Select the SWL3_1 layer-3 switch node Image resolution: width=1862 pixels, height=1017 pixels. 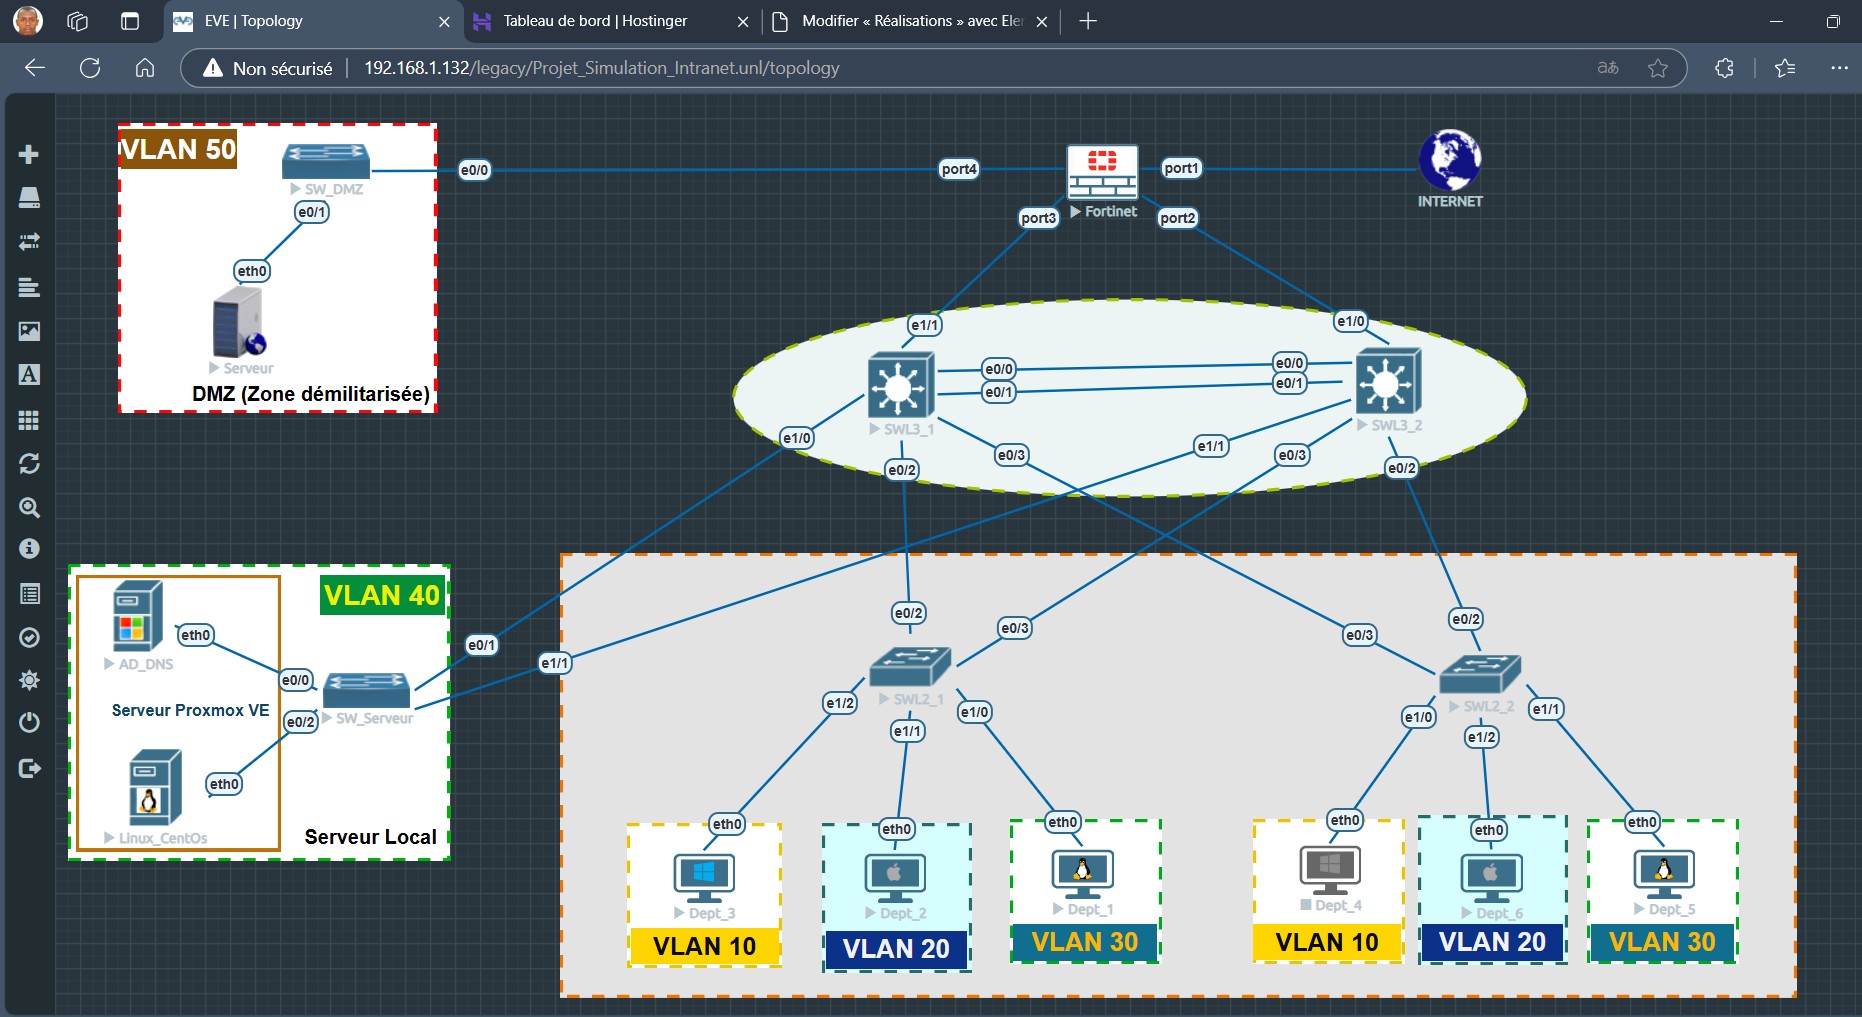900,385
